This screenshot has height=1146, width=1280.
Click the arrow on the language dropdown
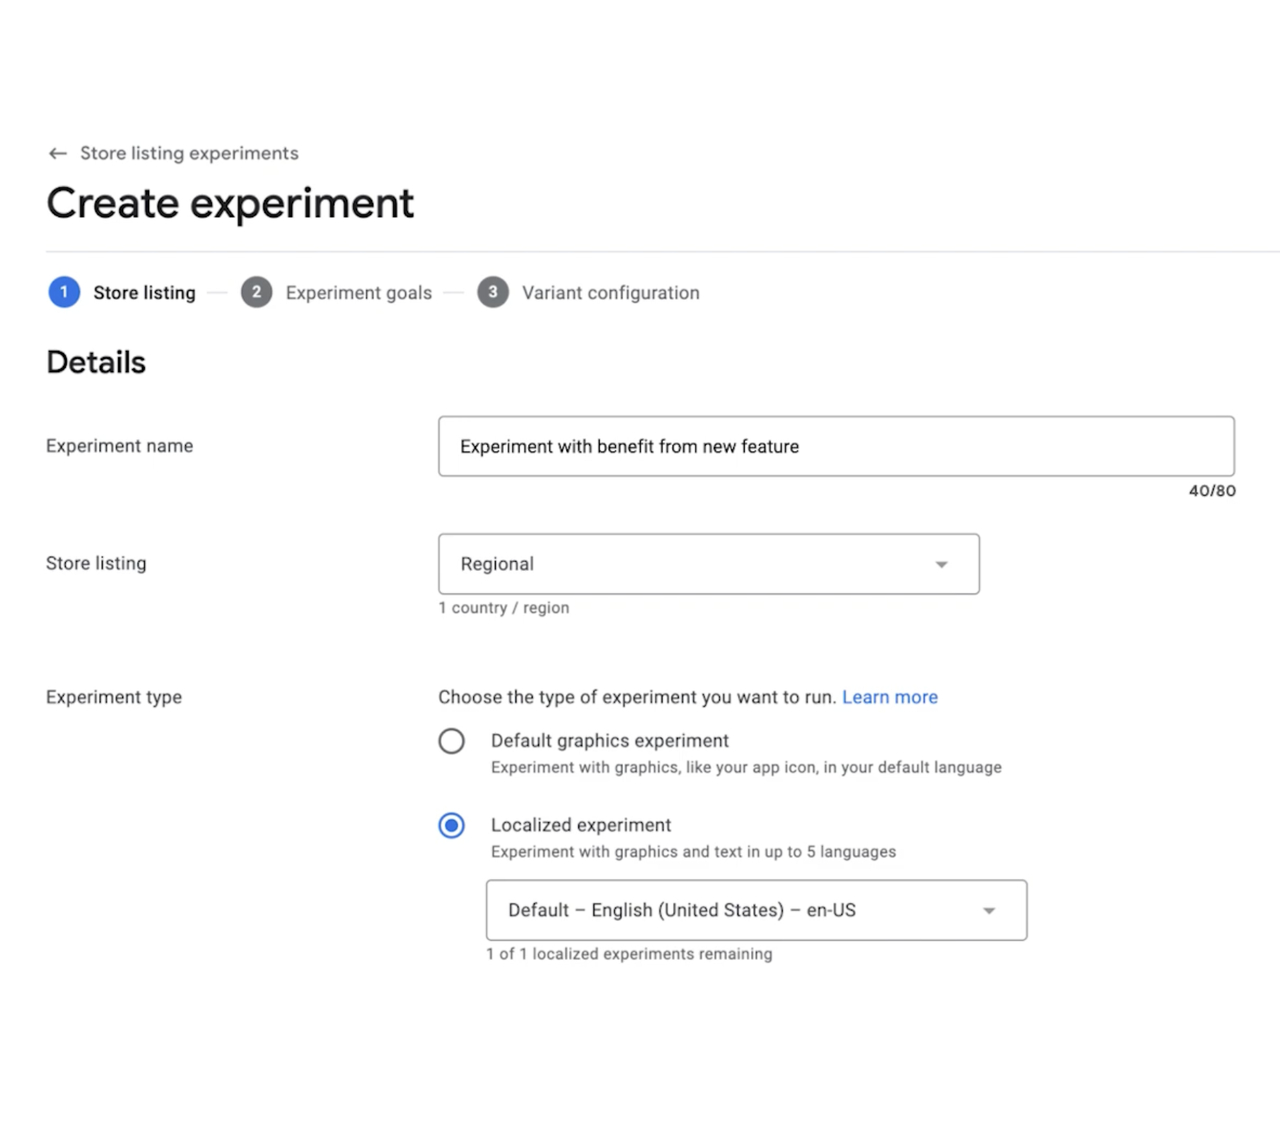tap(989, 911)
